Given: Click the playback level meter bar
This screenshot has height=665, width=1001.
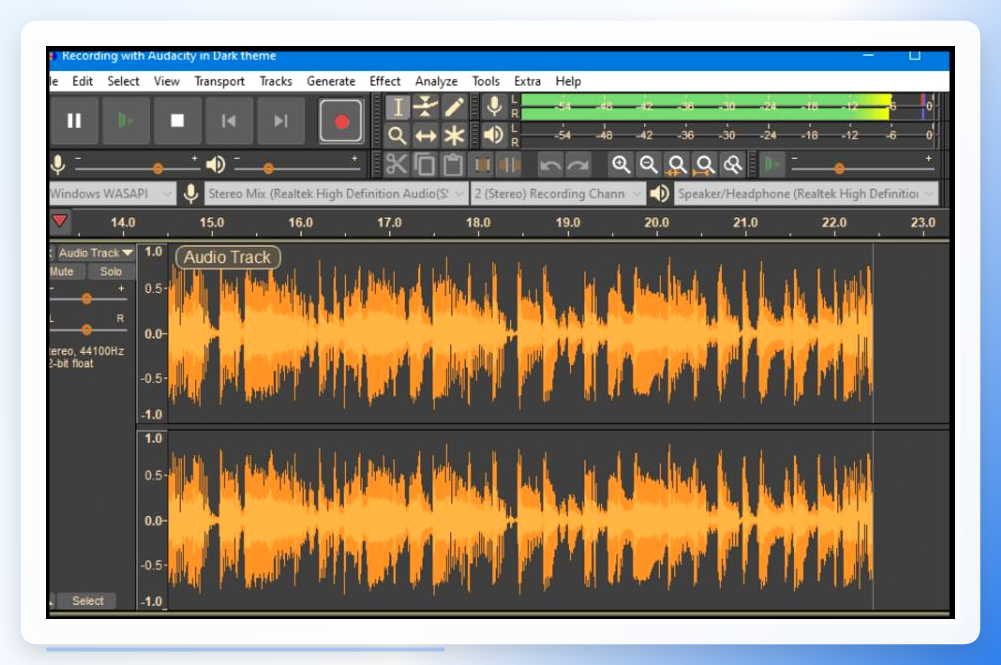Looking at the screenshot, I should point(729,135).
